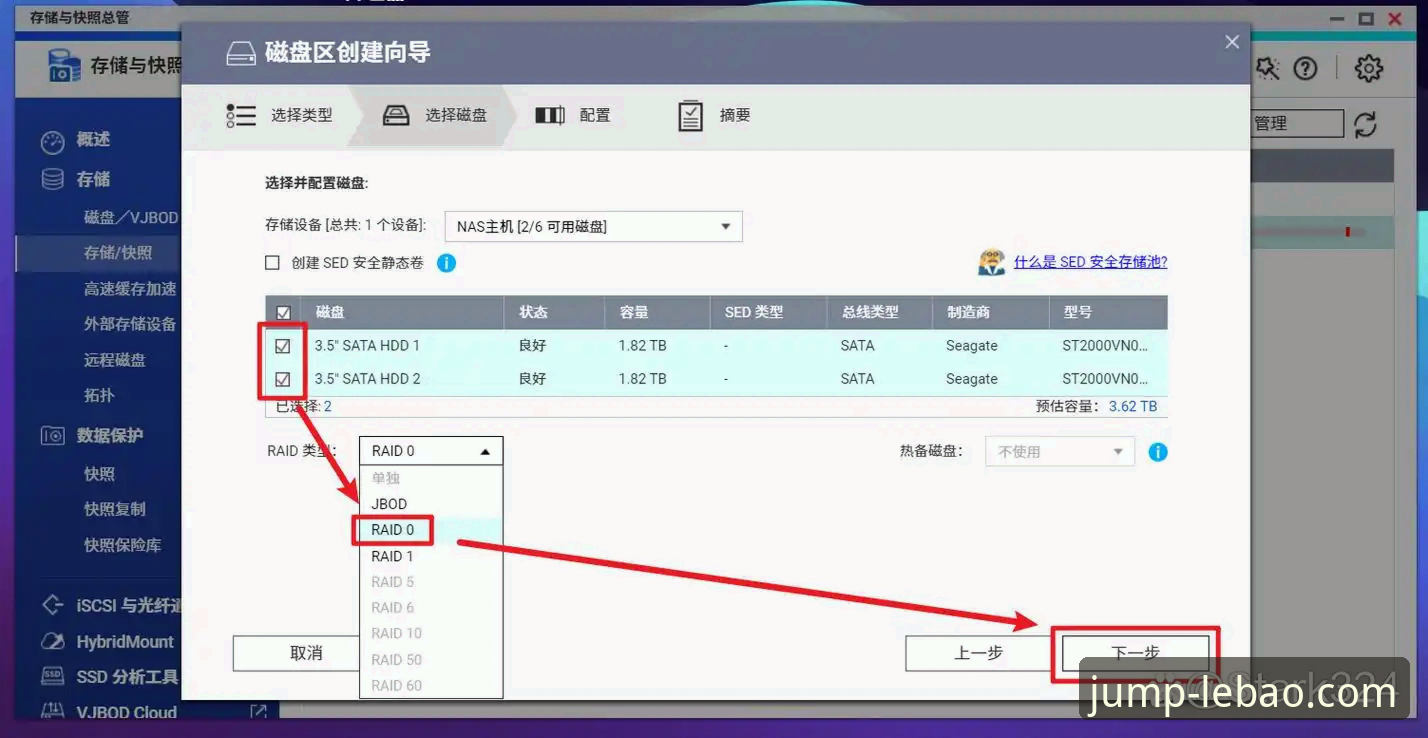The width and height of the screenshot is (1428, 738).
Task: Click info icon beside SED 安全静态卷
Action: click(x=446, y=263)
